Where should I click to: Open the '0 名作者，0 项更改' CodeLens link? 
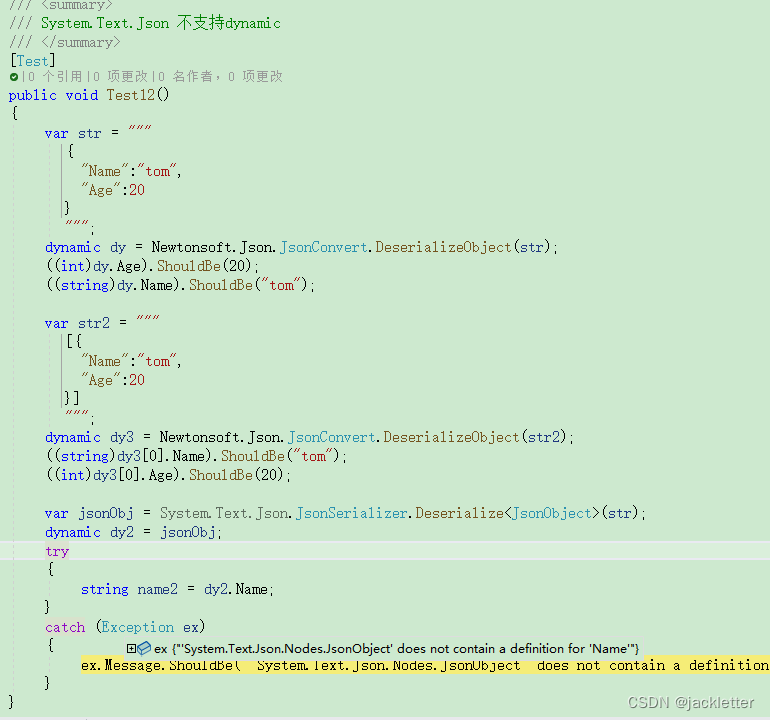pos(220,77)
